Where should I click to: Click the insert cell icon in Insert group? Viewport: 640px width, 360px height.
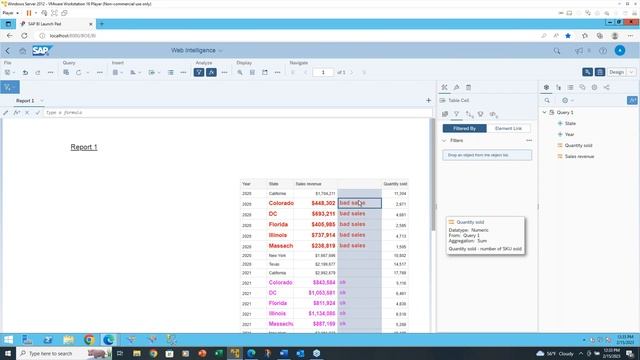152,73
